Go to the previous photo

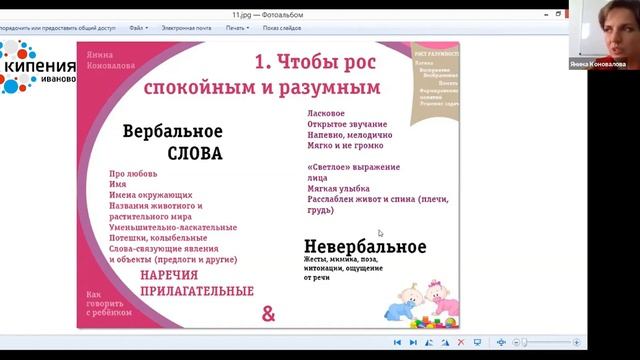pyautogui.click(x=397, y=342)
